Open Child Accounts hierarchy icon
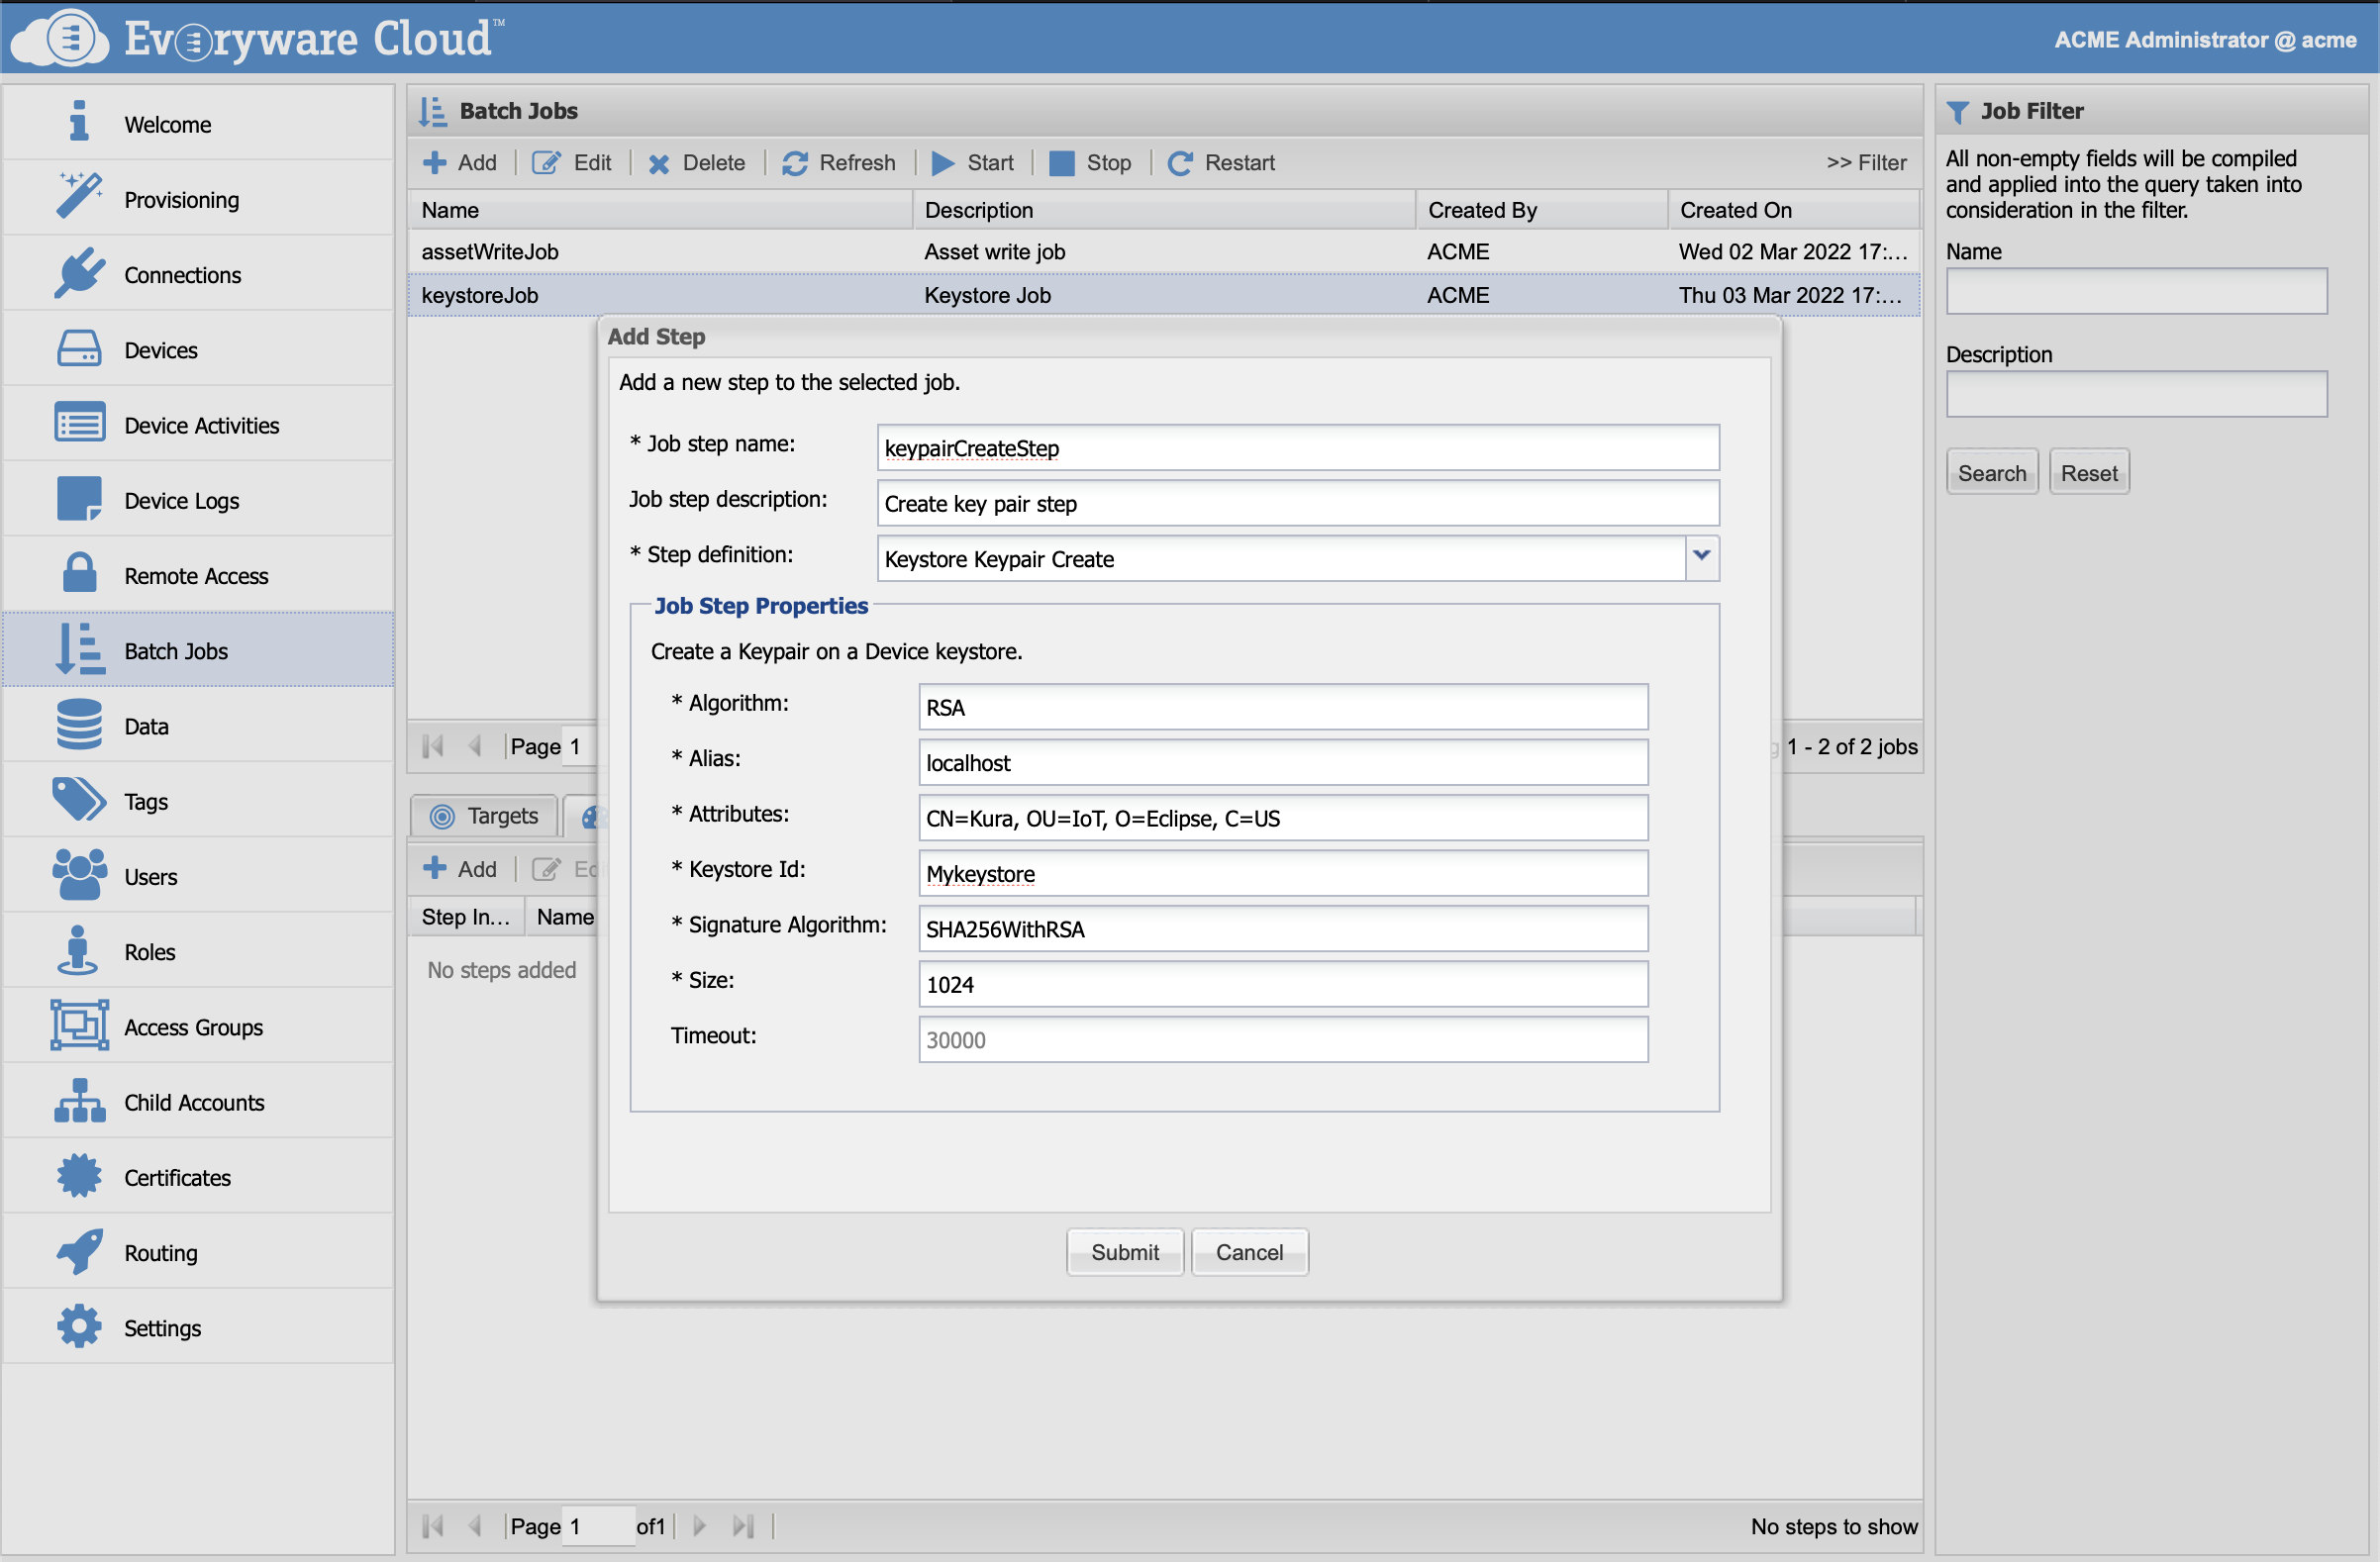This screenshot has width=2380, height=1562. 79,1101
